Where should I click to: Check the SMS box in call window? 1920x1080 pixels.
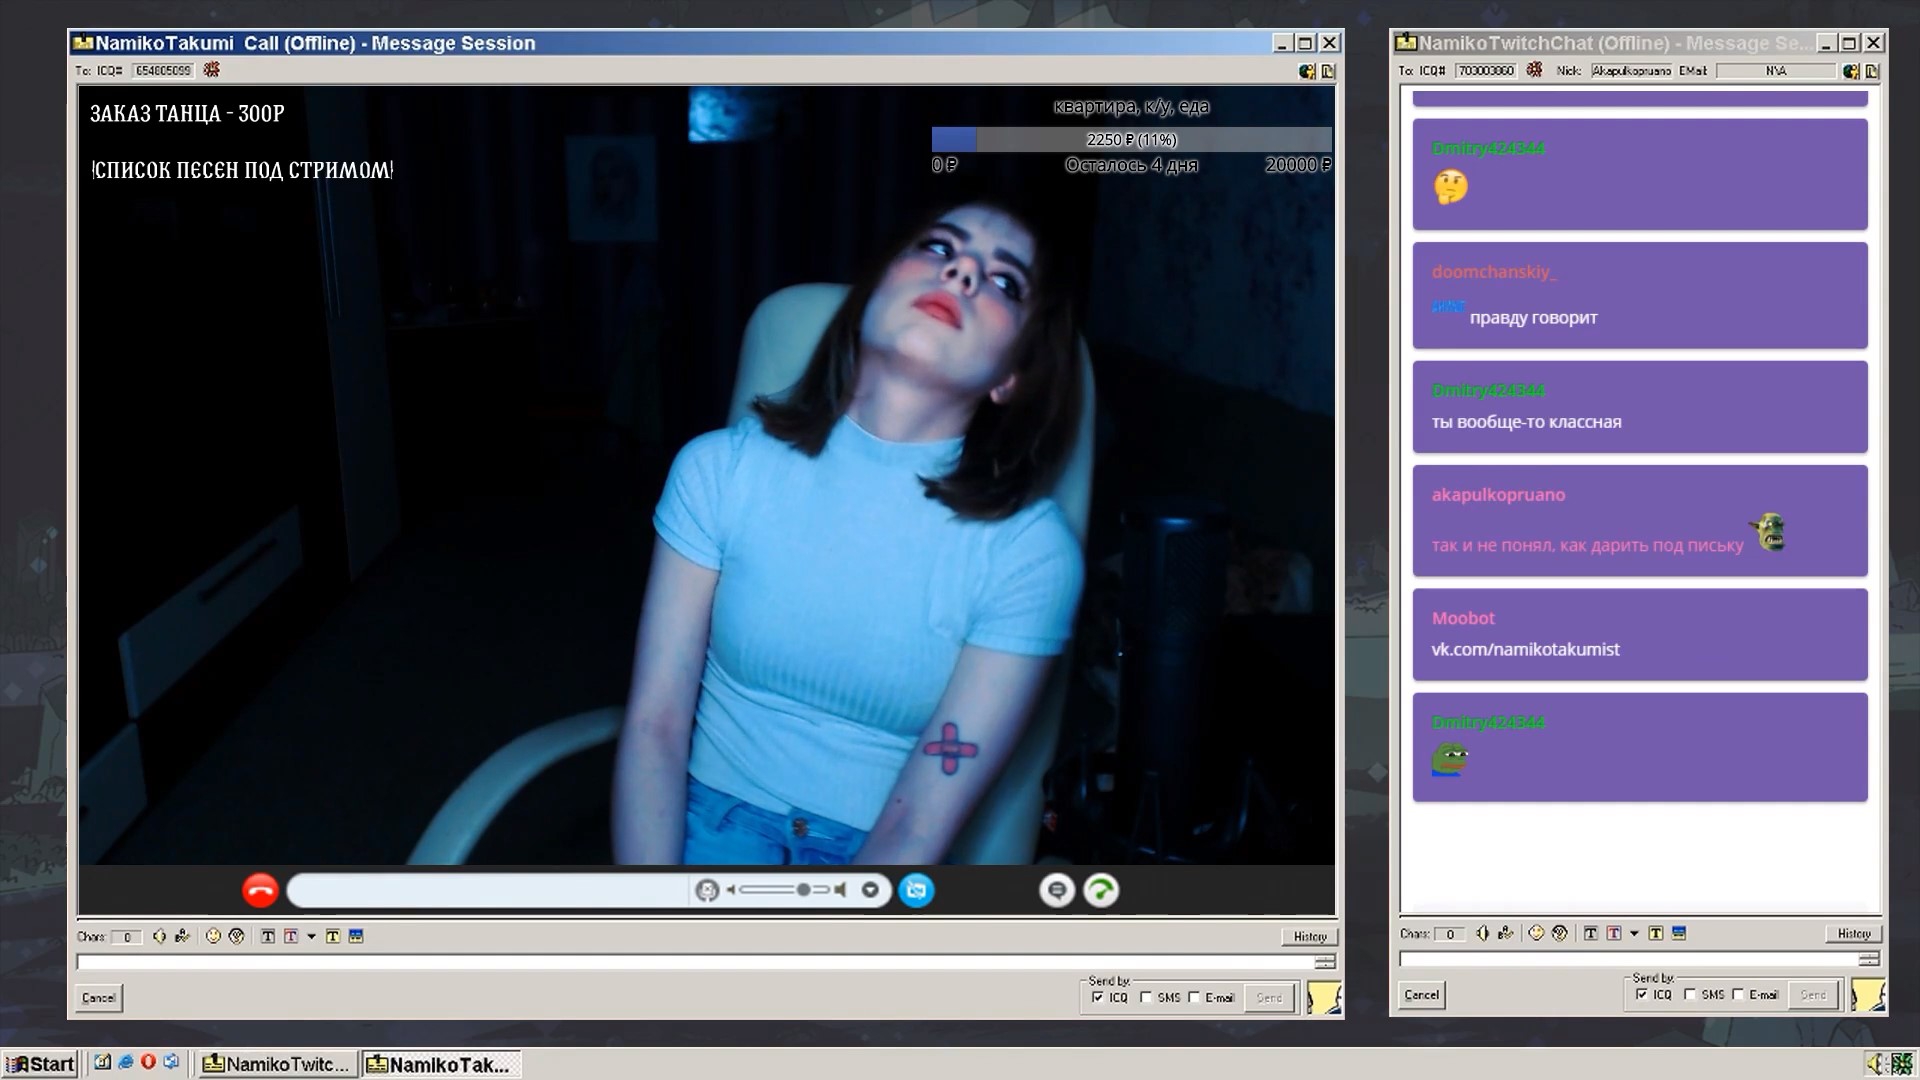coord(1146,997)
